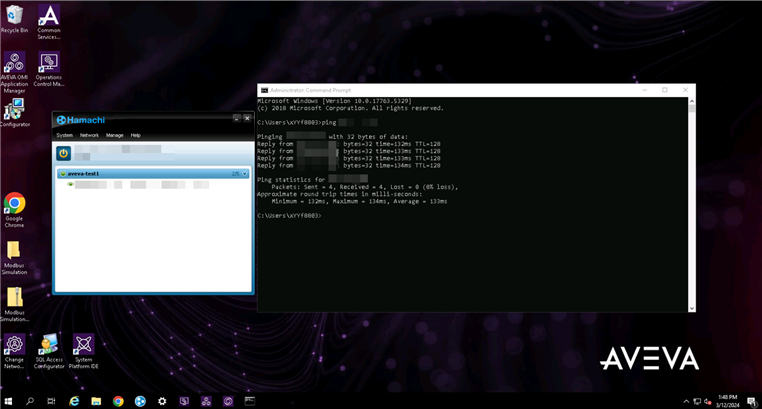762x409 pixels.
Task: Maximize the Command Prompt window
Action: point(665,90)
